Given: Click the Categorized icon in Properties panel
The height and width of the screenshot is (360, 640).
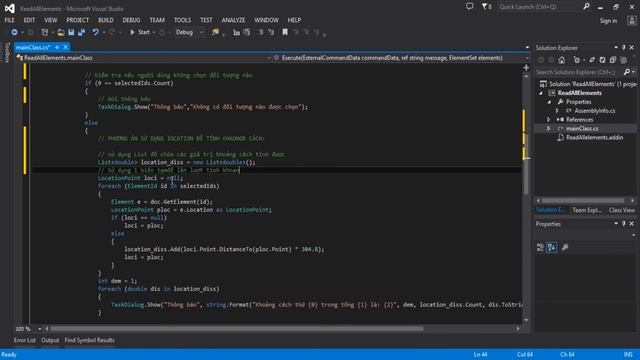Looking at the screenshot, I should 540,247.
